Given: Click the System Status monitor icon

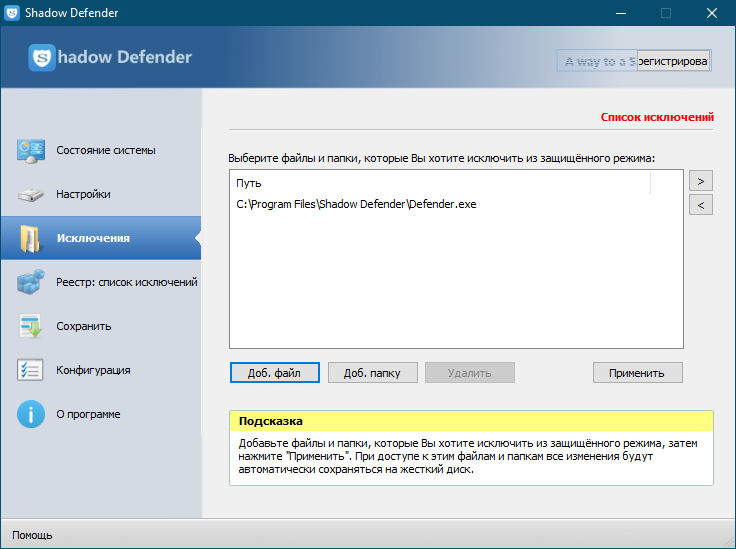Looking at the screenshot, I should tap(31, 151).
